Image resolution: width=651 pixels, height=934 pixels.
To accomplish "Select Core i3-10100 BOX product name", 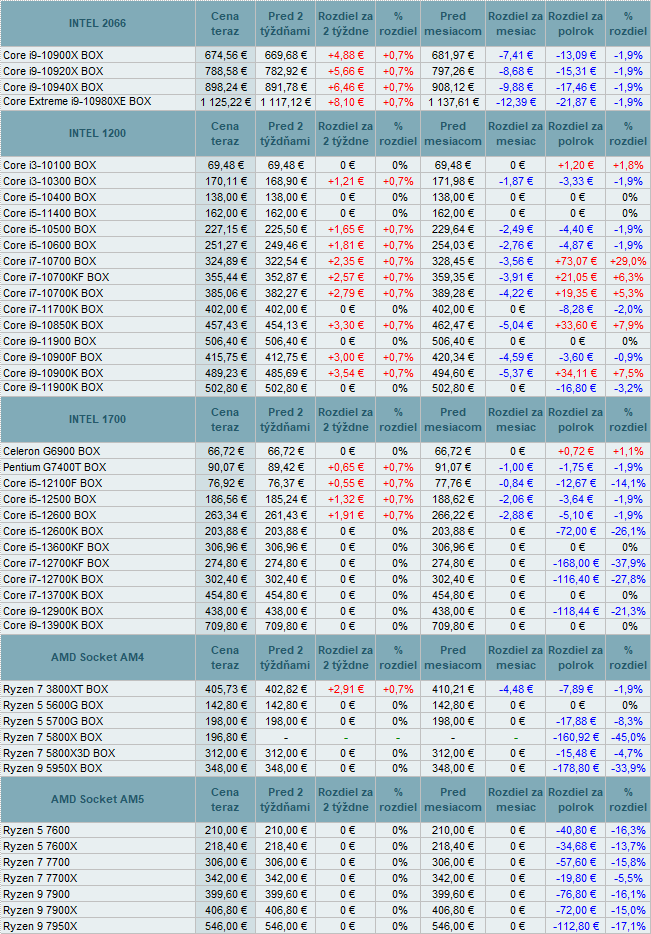I will [x=49, y=166].
